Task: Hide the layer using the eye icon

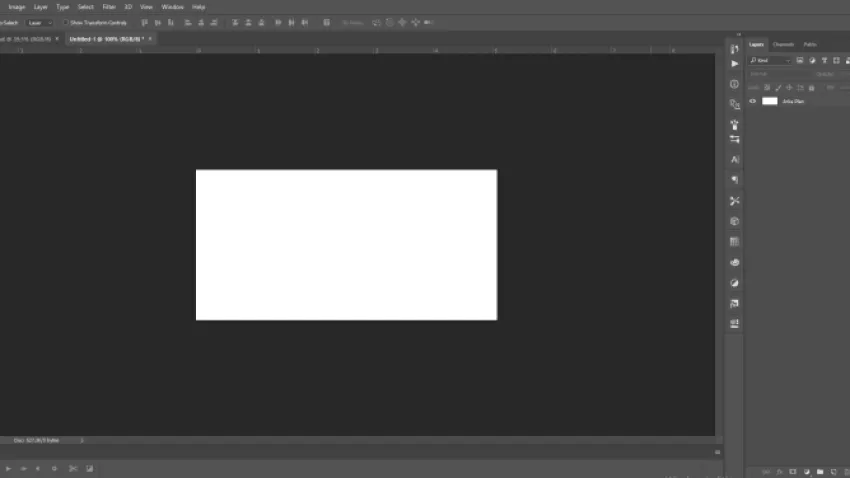Action: coord(753,101)
